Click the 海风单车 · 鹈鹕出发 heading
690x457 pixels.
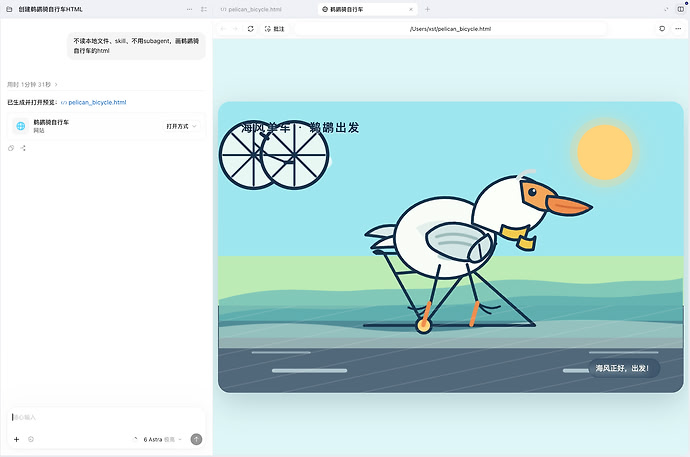coord(300,128)
